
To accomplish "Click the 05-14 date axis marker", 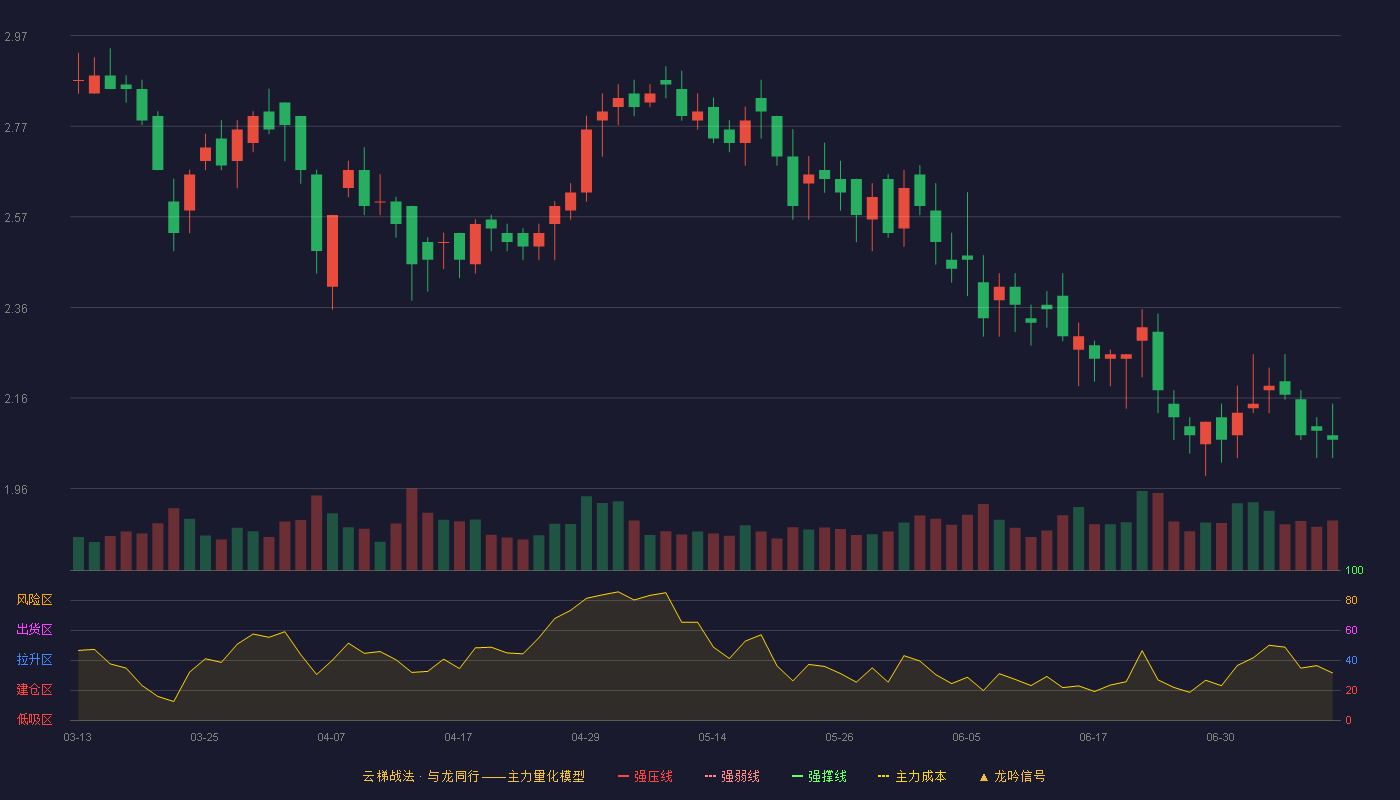I will 712,737.
